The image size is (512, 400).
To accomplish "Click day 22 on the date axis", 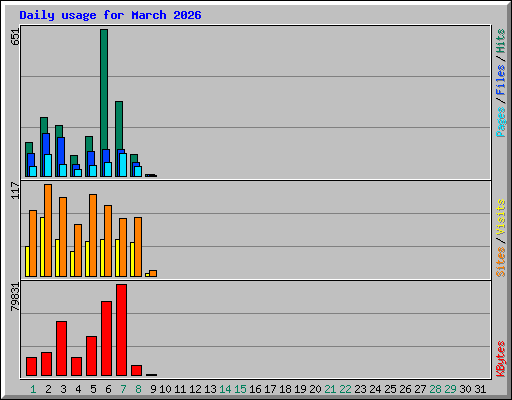I will (345, 389).
